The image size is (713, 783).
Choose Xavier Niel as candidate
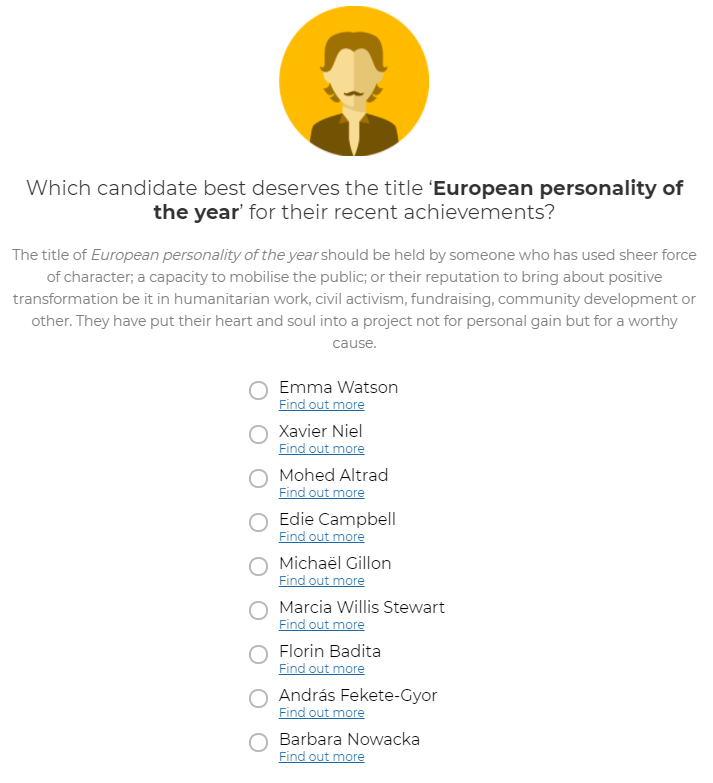(259, 434)
